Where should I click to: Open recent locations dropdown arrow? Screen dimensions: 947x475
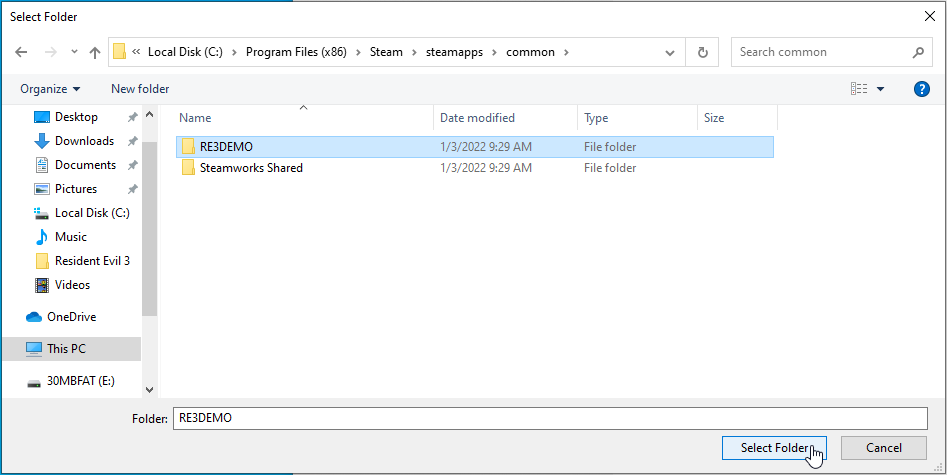coord(74,53)
